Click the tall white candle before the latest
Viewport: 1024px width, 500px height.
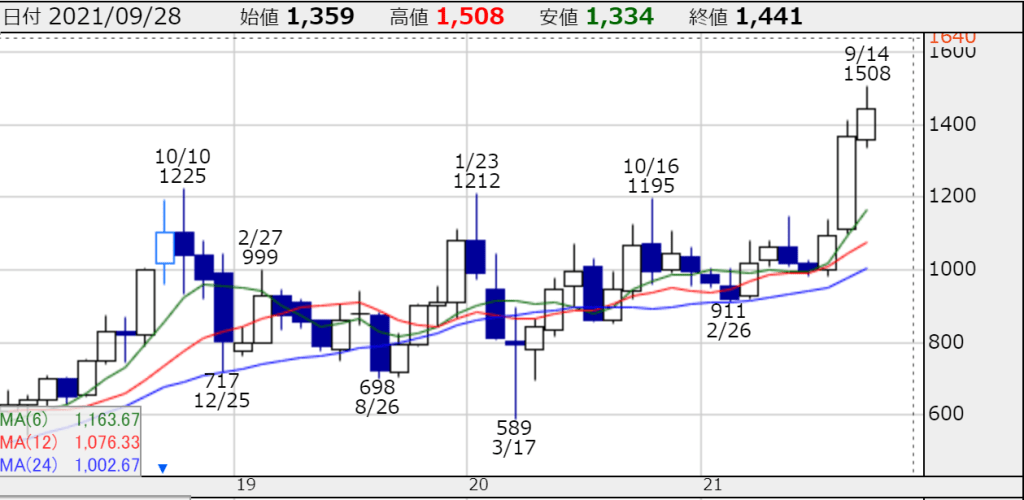click(x=846, y=182)
